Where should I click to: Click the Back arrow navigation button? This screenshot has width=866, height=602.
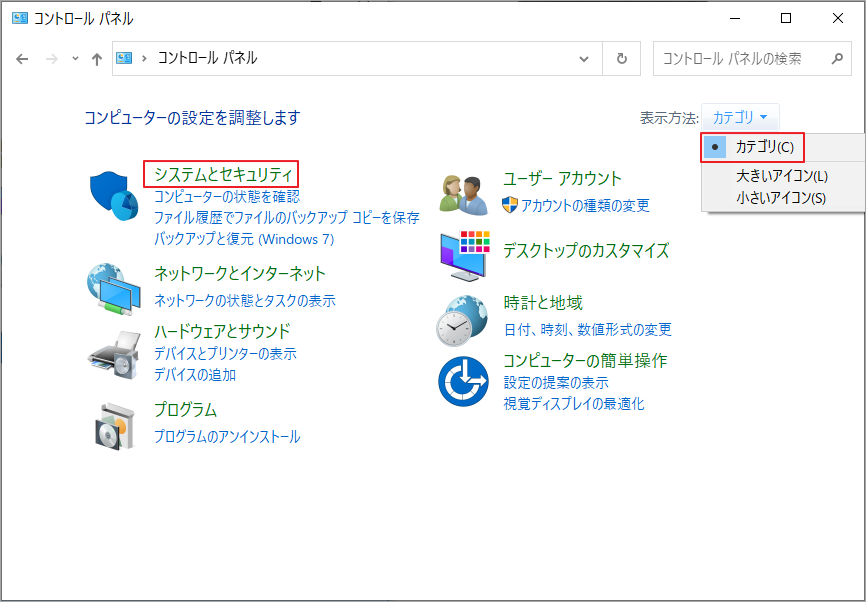[x=22, y=59]
